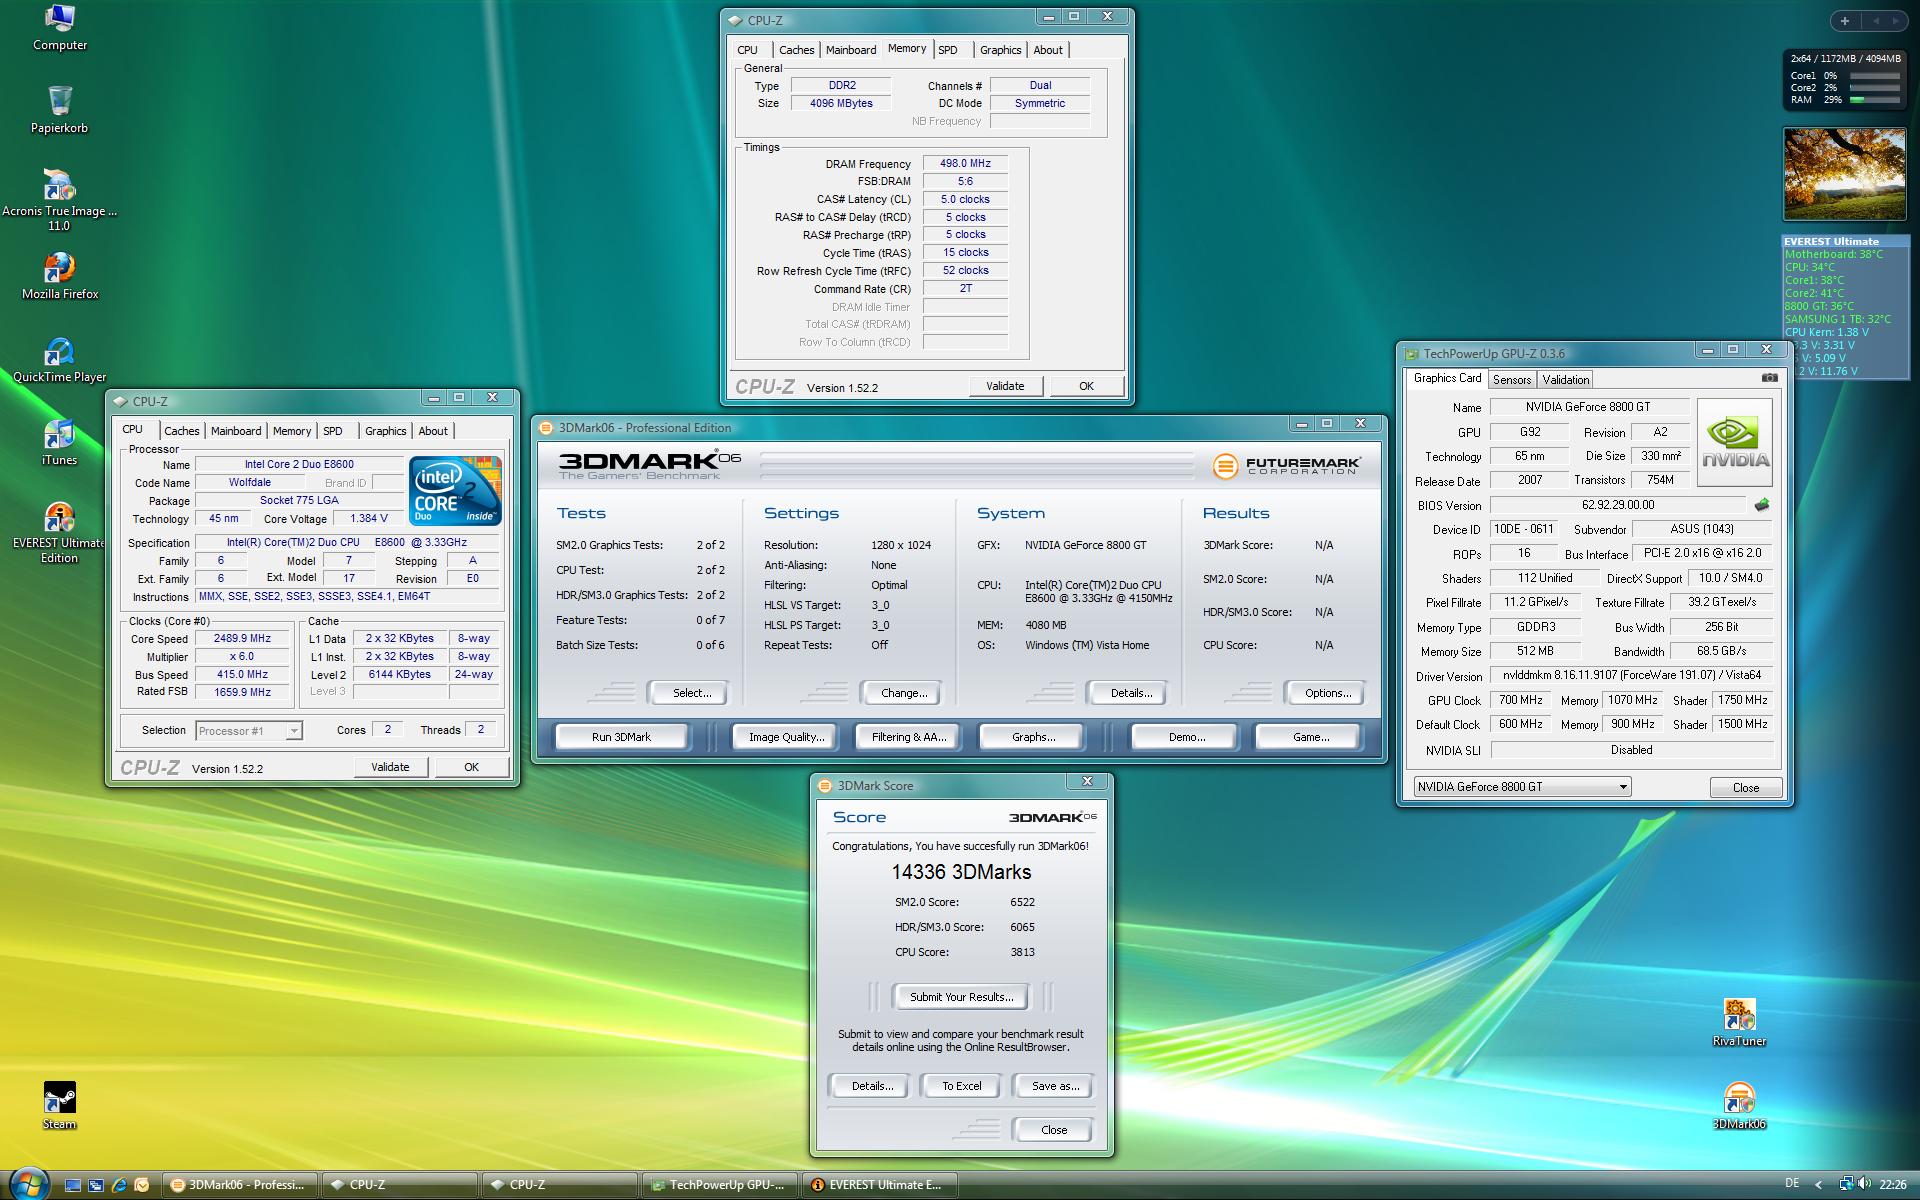Launch Acronis True Image 11.0 shortcut

[x=60, y=200]
